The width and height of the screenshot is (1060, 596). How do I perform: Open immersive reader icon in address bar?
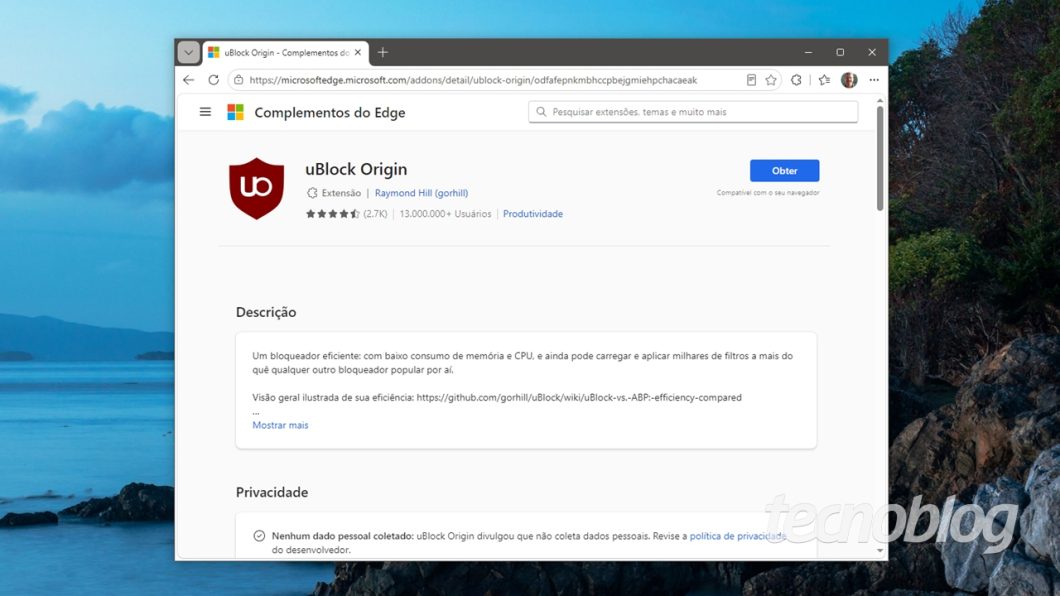[x=751, y=80]
